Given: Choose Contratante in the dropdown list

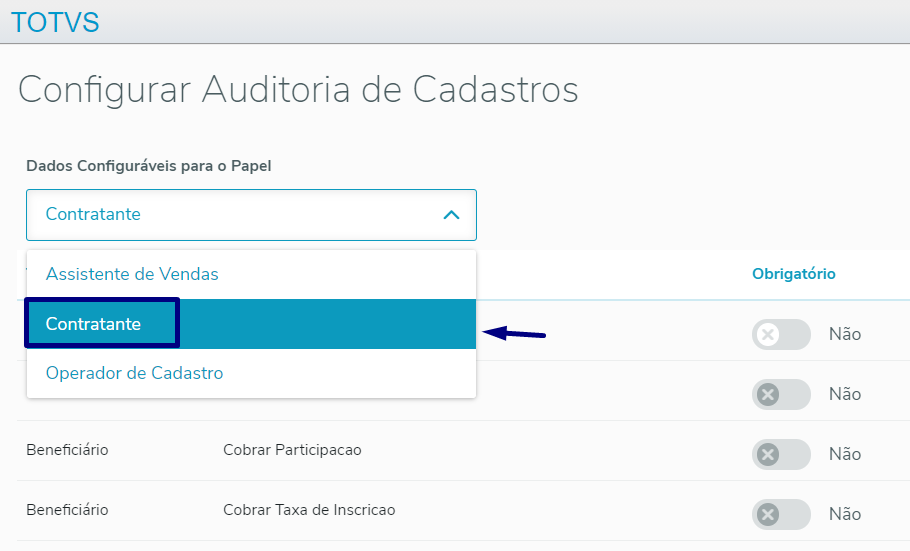Looking at the screenshot, I should 251,324.
